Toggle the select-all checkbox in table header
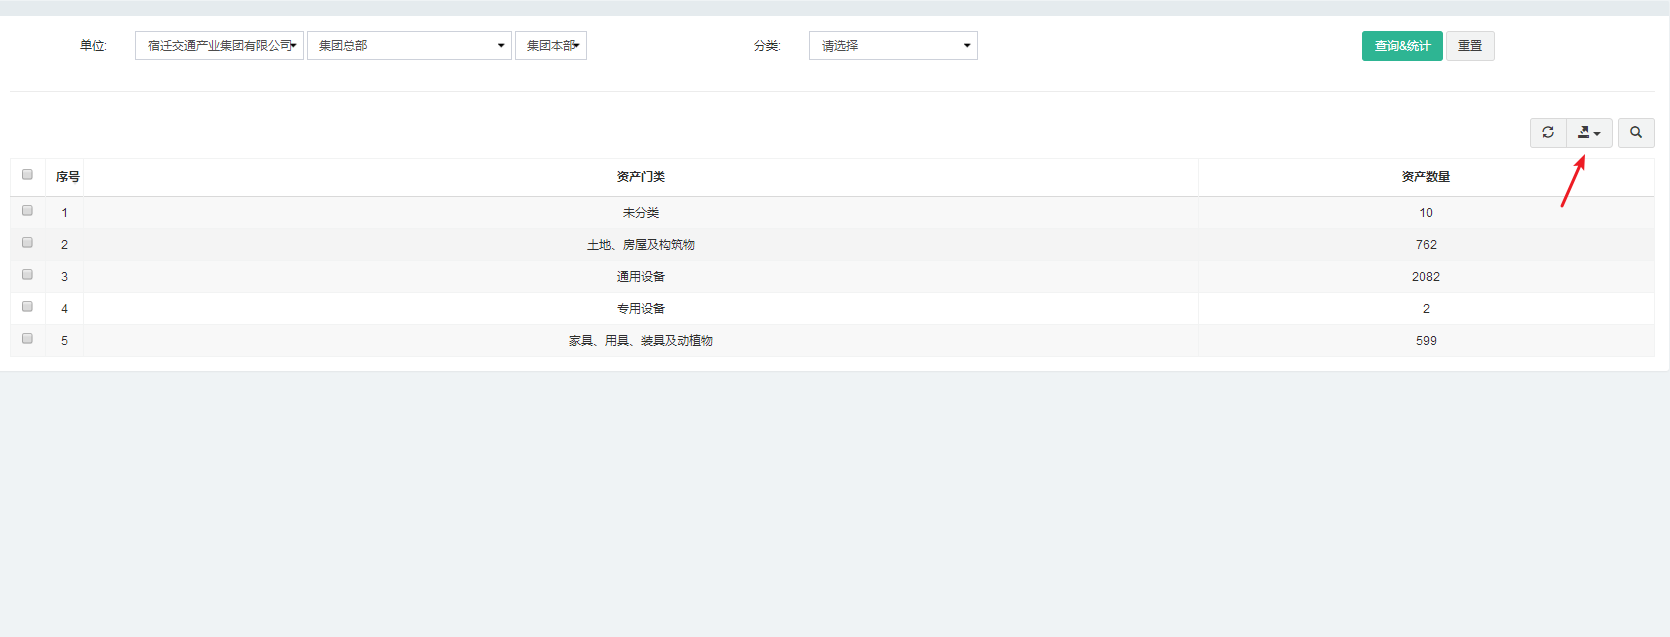 point(27,175)
